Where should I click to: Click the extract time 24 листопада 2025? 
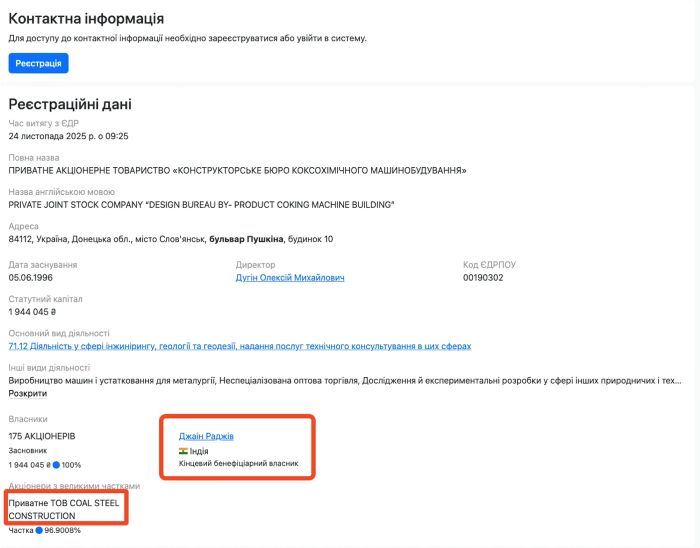[x=68, y=136]
